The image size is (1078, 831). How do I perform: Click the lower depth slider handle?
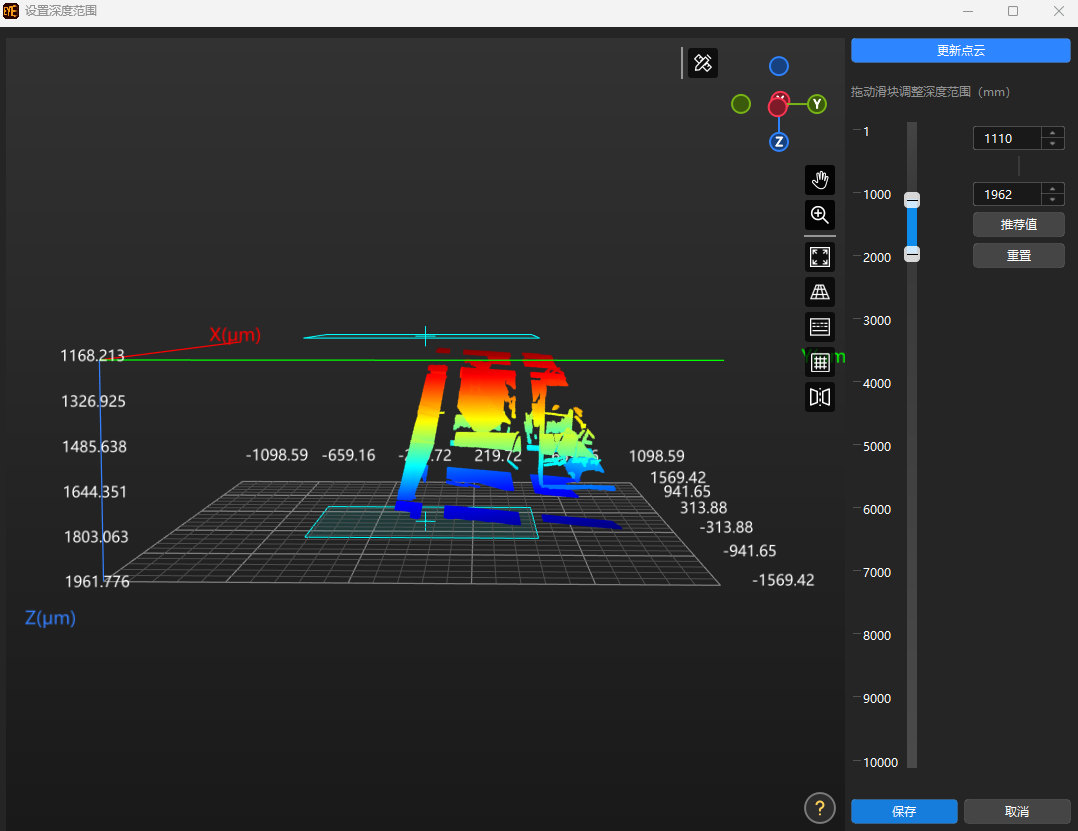coord(912,254)
